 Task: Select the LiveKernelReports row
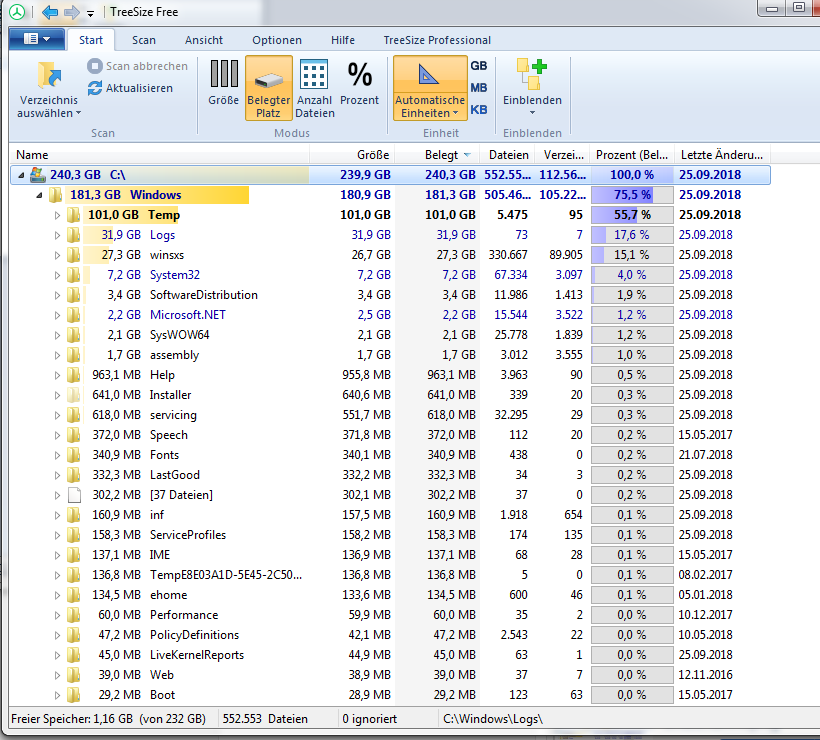390,655
